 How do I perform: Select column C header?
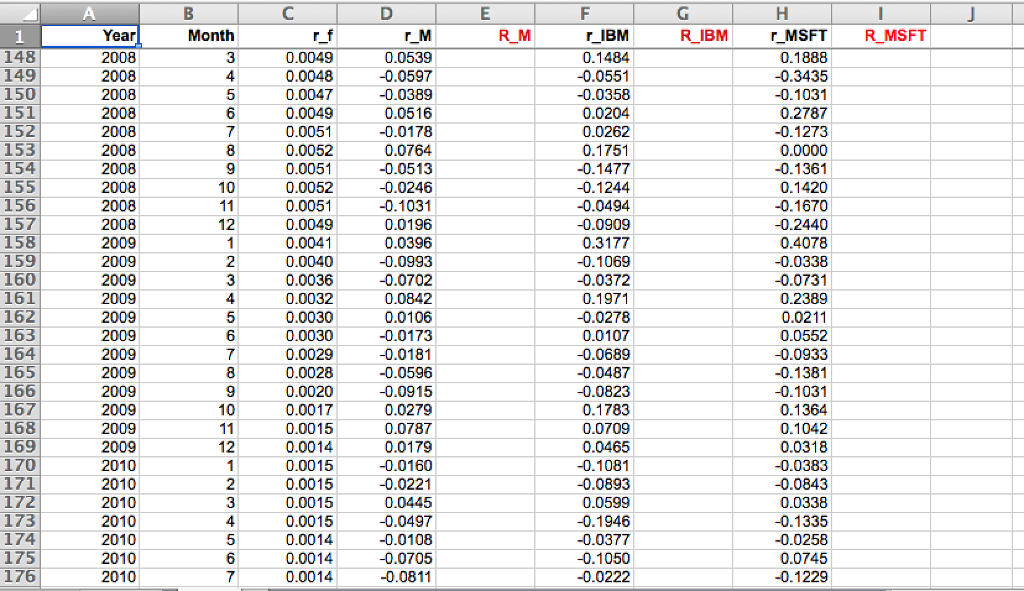tap(287, 13)
